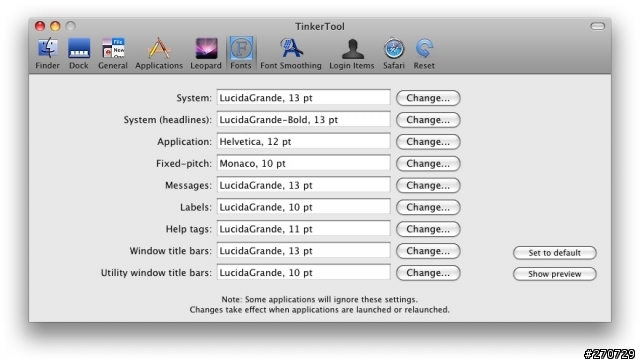Click the note about ignored settings
Screen dimensions: 640x362
320,300
